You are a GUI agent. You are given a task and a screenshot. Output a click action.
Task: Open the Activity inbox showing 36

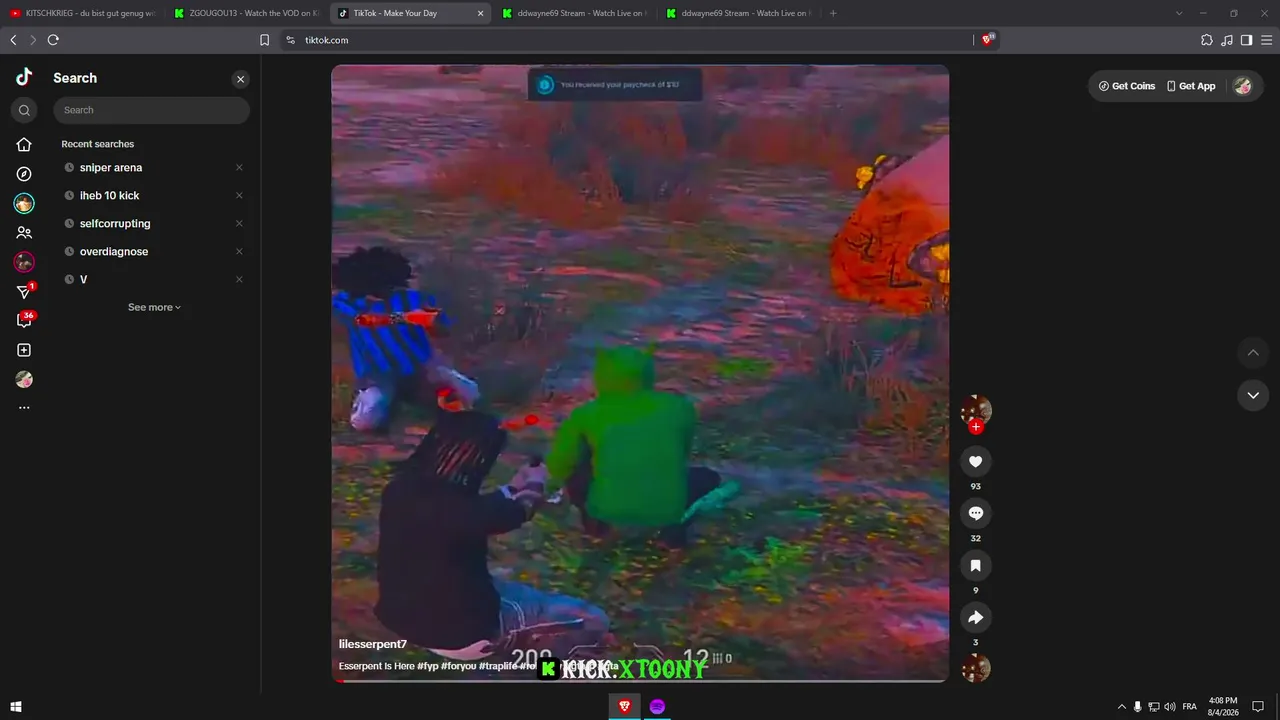(25, 320)
